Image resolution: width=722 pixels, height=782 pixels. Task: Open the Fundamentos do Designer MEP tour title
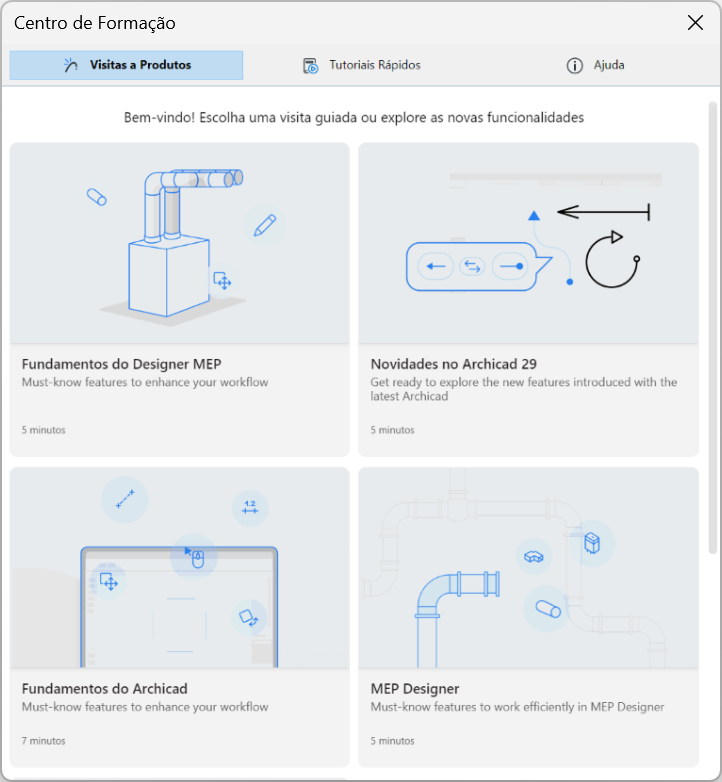[x=121, y=364]
